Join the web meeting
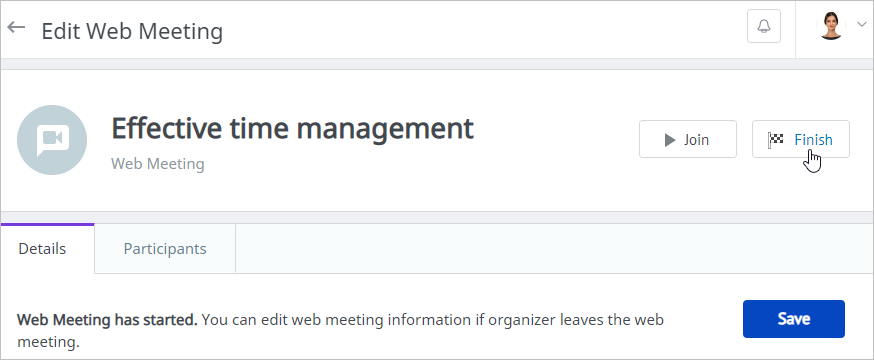Image resolution: width=874 pixels, height=360 pixels. [688, 139]
